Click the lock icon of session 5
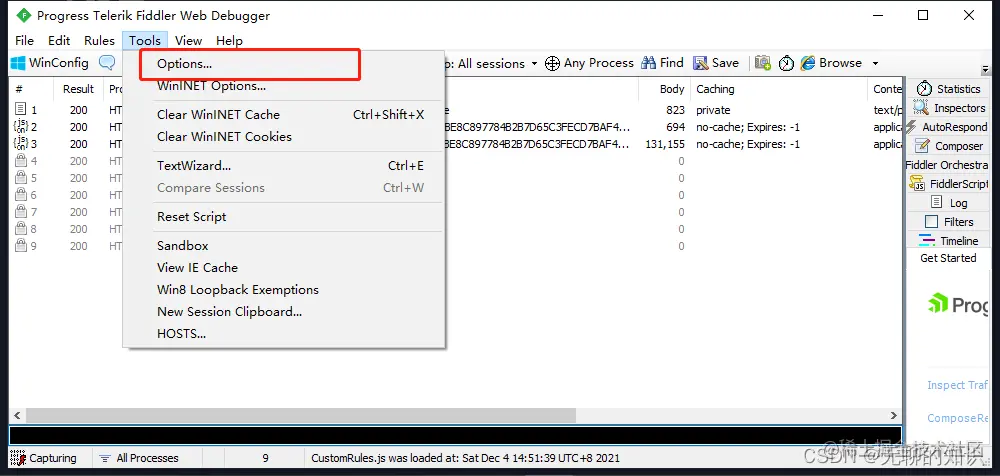The height and width of the screenshot is (476, 1000). click(20, 177)
